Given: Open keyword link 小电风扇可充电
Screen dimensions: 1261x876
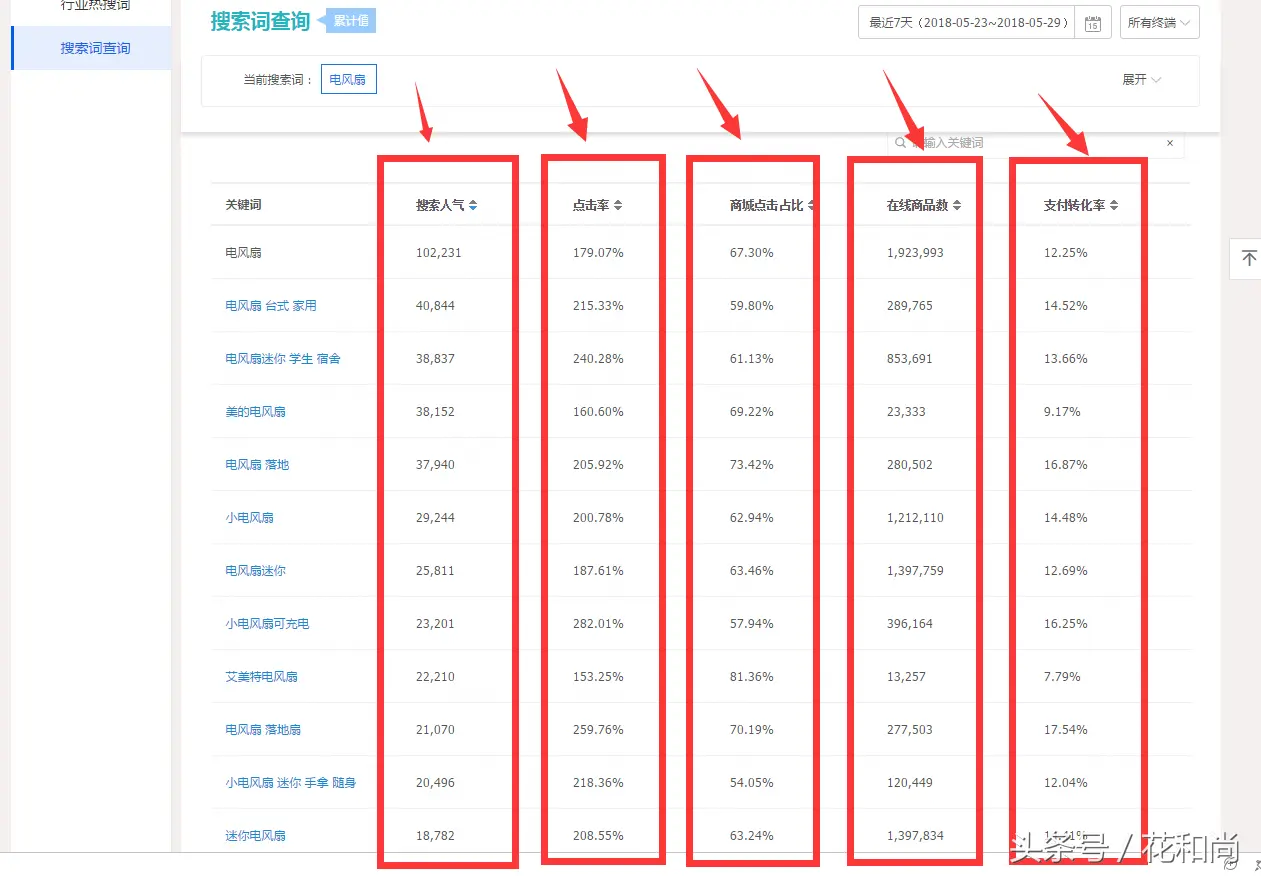Looking at the screenshot, I should point(267,624).
